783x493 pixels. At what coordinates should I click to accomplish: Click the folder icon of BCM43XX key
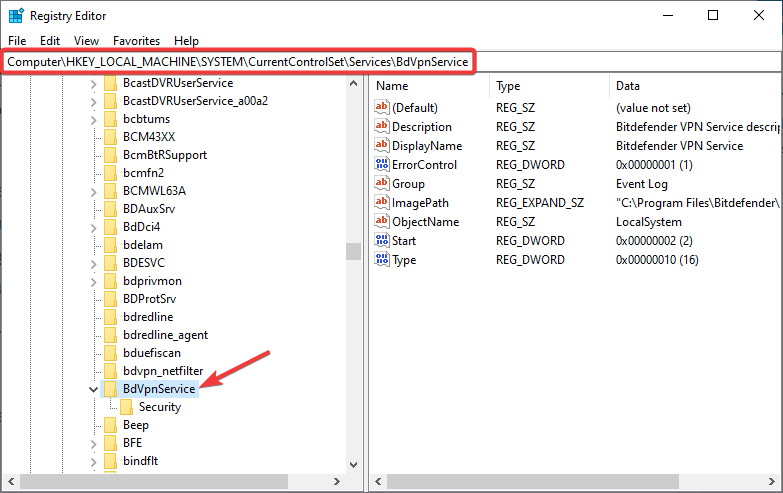pos(110,137)
